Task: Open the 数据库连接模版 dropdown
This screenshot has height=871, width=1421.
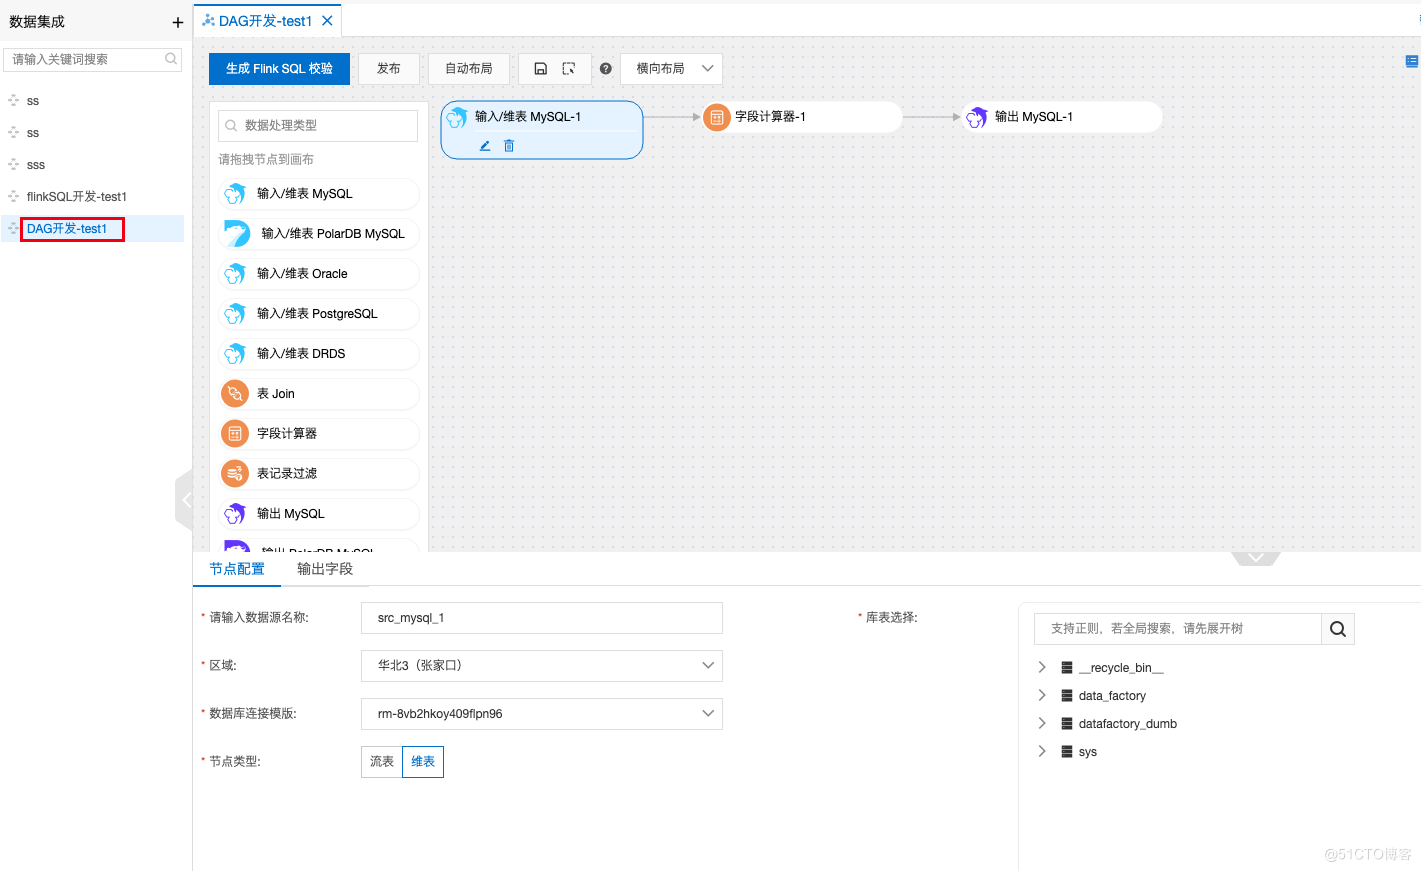Action: click(542, 714)
